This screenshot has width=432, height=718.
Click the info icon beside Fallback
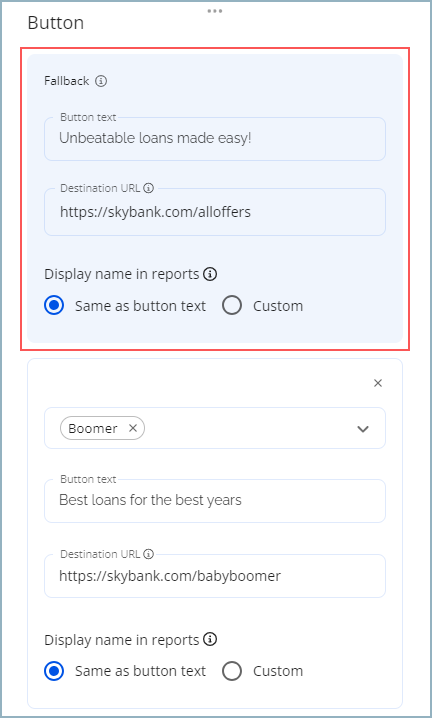coord(101,81)
